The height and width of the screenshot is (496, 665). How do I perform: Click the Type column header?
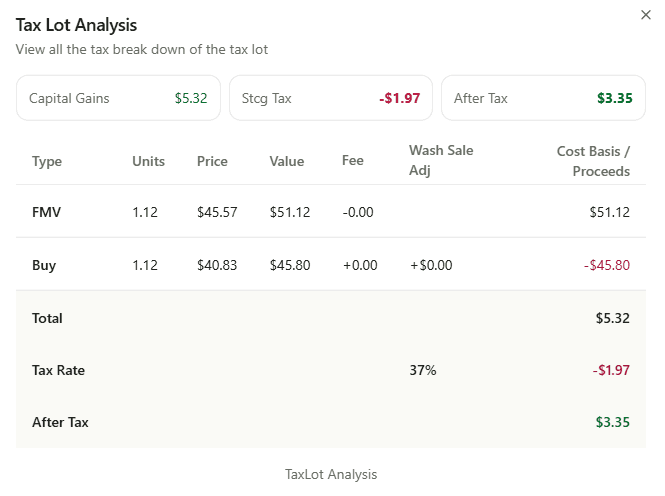click(47, 162)
